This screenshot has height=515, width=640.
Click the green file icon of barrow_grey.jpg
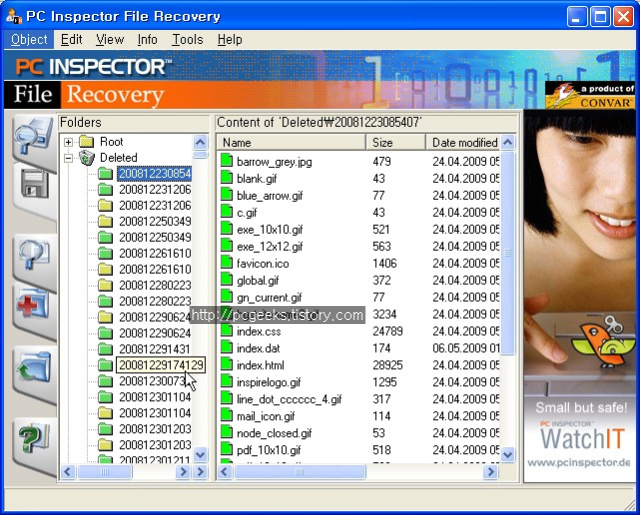[227, 161]
